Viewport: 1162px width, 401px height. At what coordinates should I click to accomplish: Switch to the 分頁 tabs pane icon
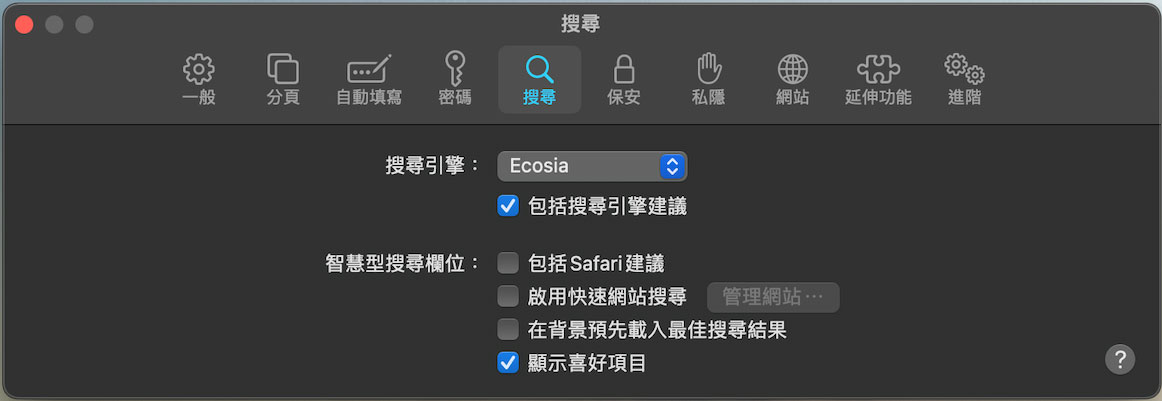coord(283,69)
